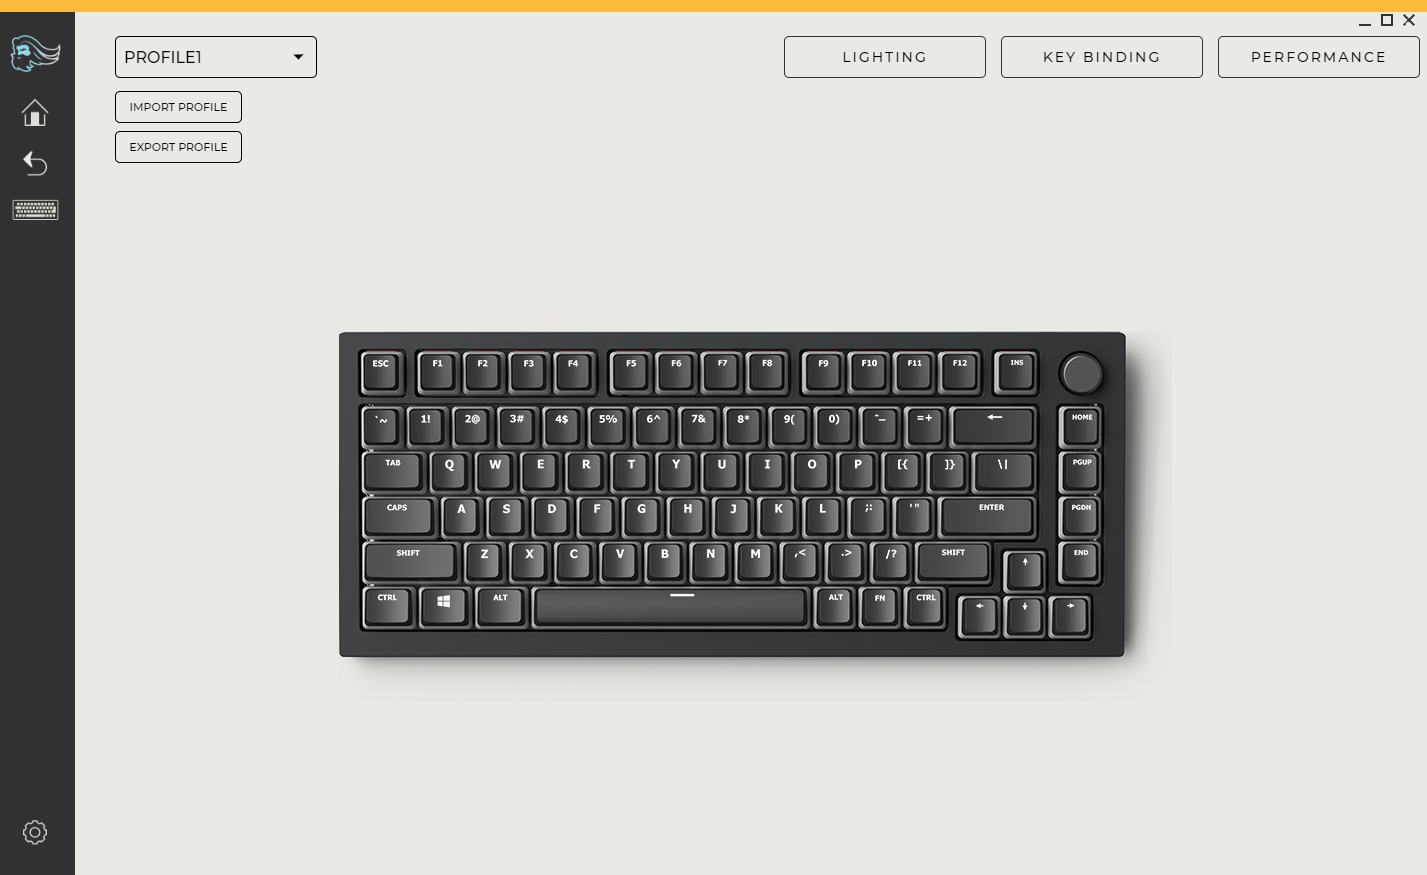
Task: Click the Glorious logo icon in sidebar
Action: tap(35, 53)
